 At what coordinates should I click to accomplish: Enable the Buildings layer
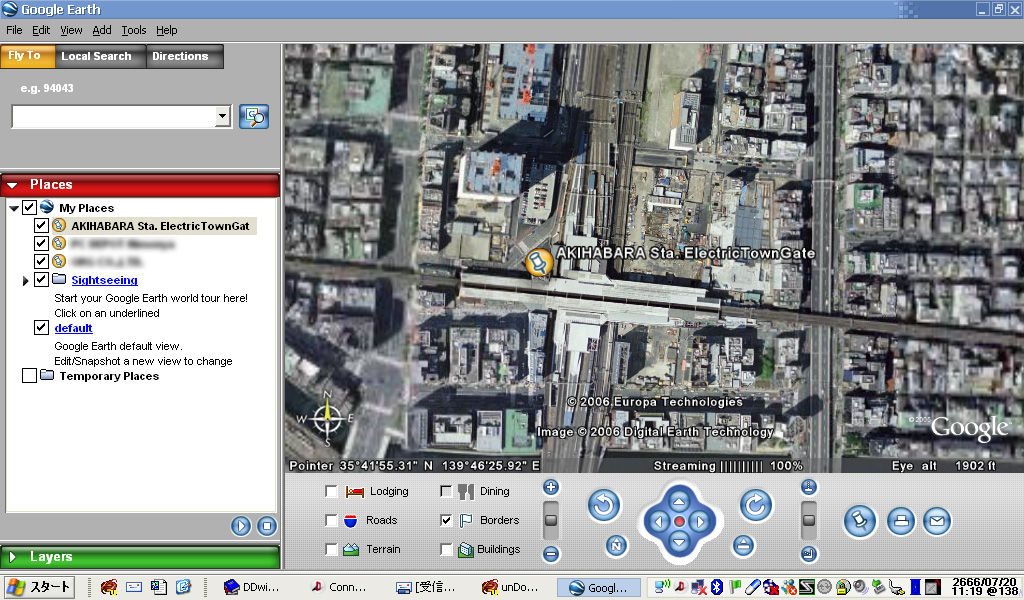point(446,549)
